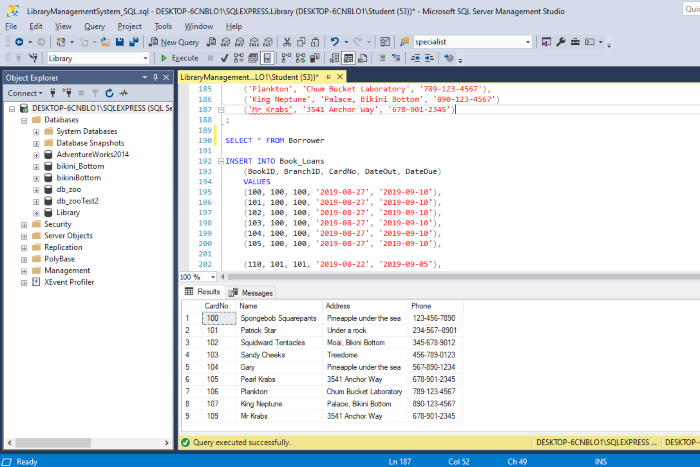Select the XEvent Profiler node

pyautogui.click(x=69, y=282)
